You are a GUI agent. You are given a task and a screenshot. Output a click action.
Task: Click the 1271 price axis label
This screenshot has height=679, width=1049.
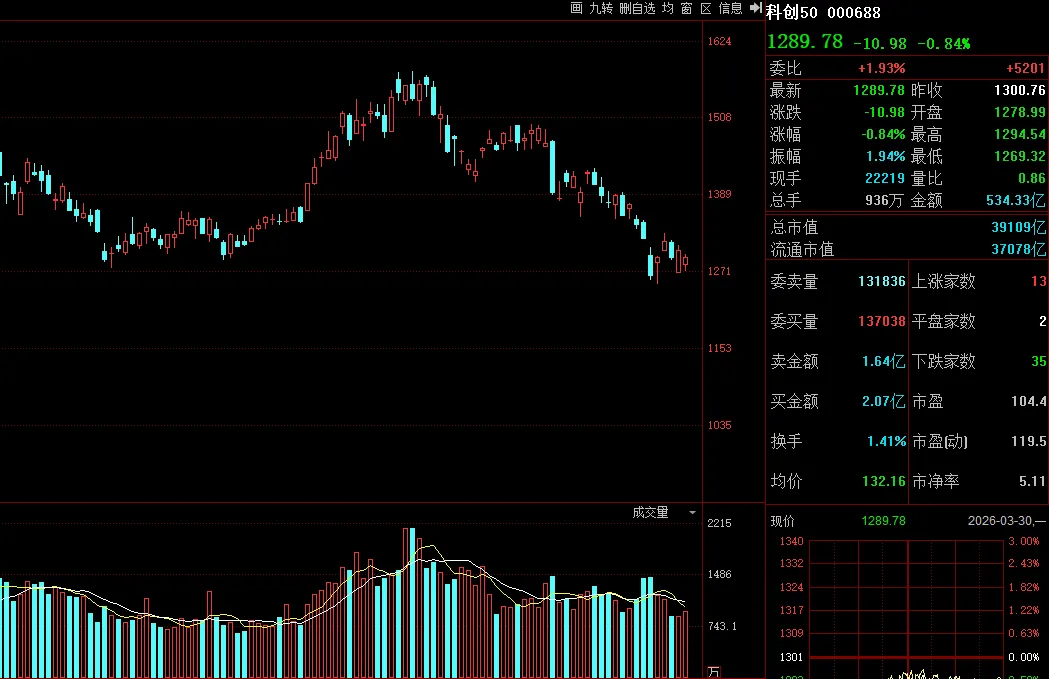(x=719, y=272)
